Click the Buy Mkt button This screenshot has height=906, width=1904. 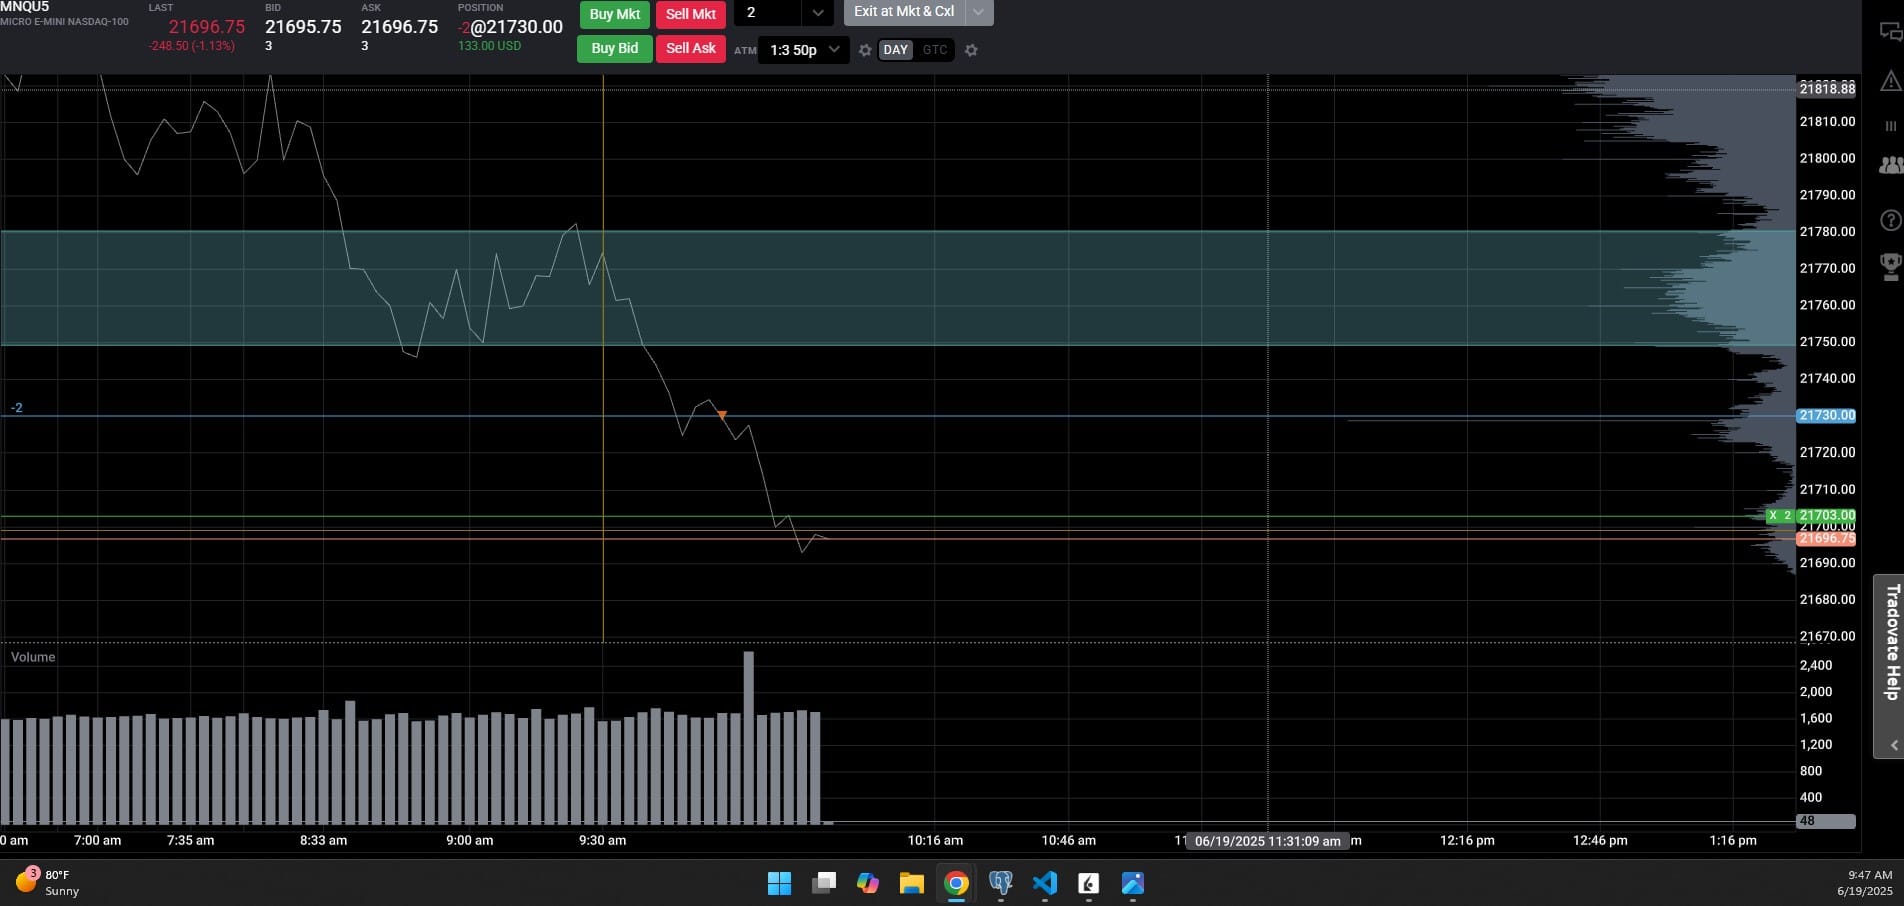pos(614,14)
